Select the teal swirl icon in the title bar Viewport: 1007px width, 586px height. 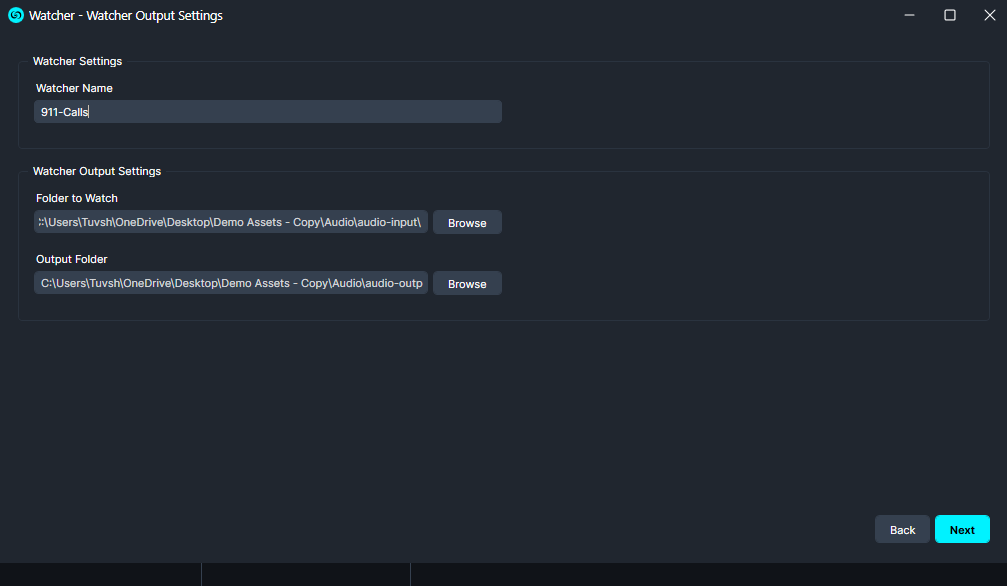pos(16,15)
